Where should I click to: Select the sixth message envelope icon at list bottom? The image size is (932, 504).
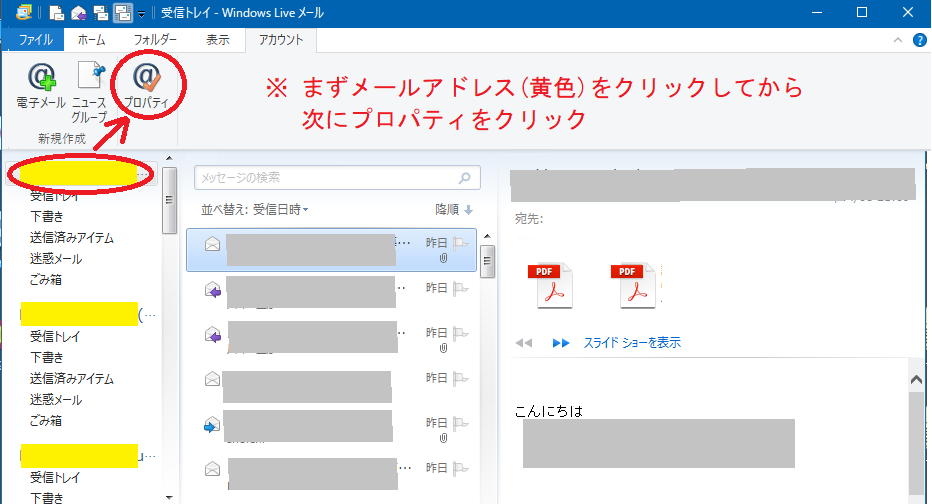tap(212, 469)
